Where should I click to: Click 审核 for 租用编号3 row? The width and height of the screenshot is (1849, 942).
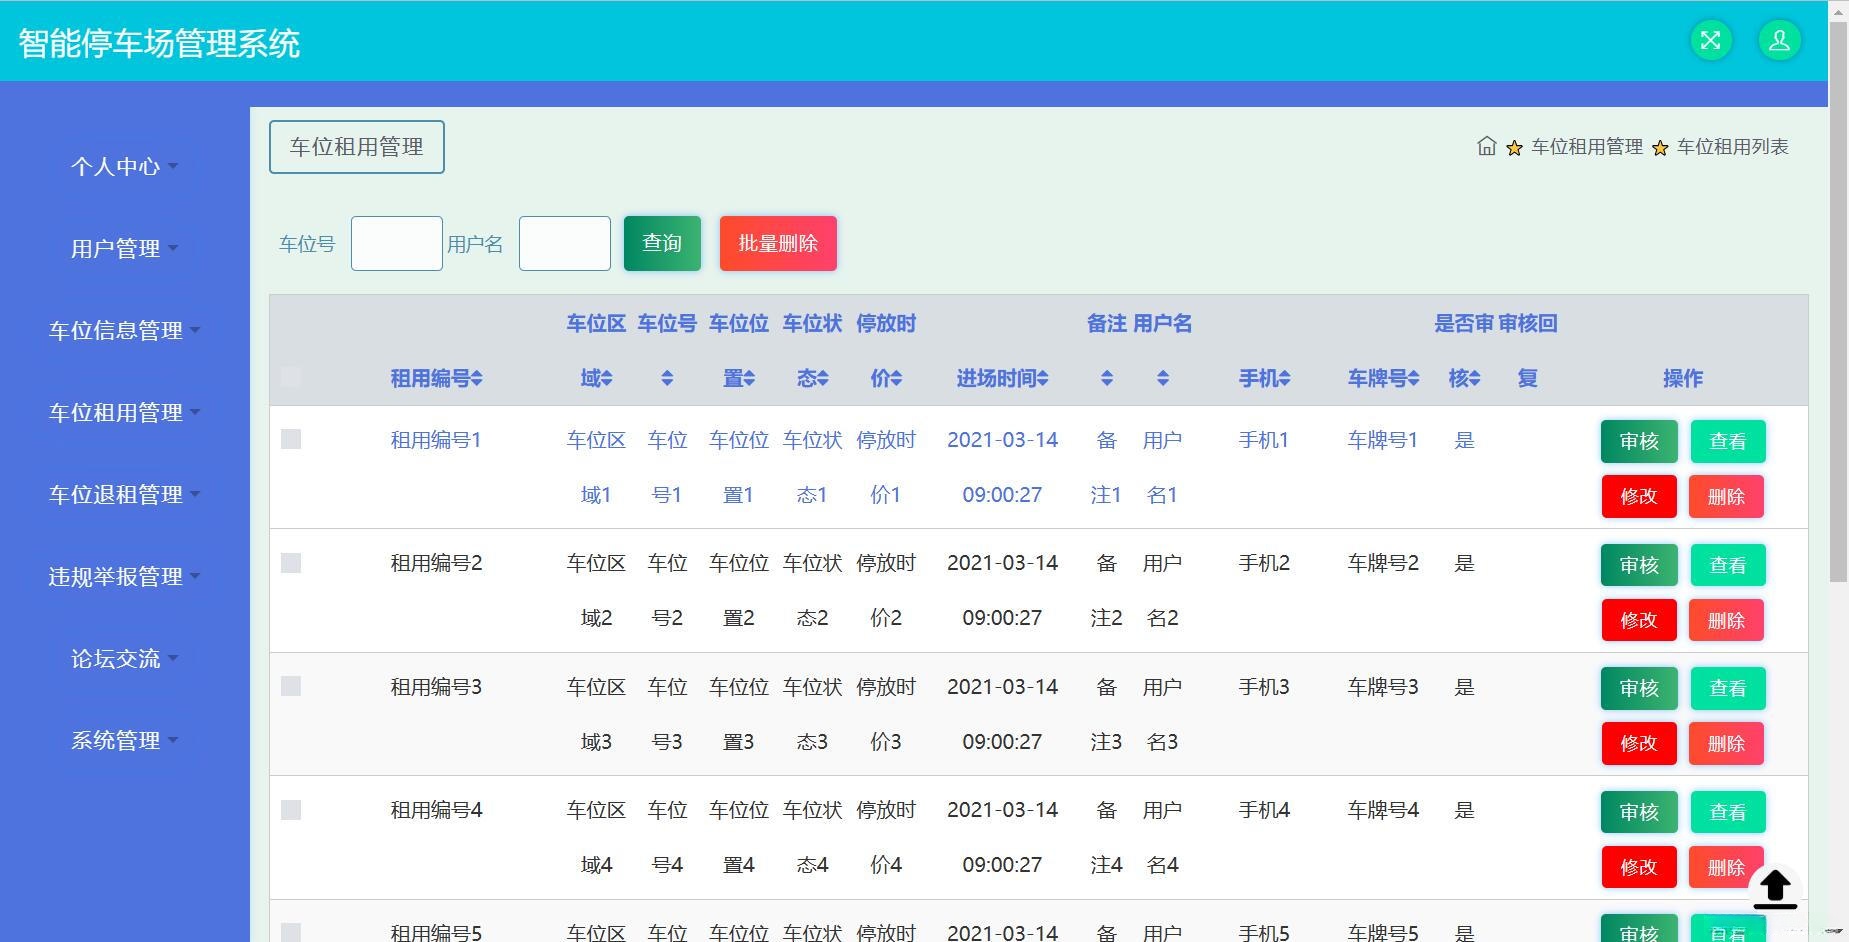point(1639,688)
